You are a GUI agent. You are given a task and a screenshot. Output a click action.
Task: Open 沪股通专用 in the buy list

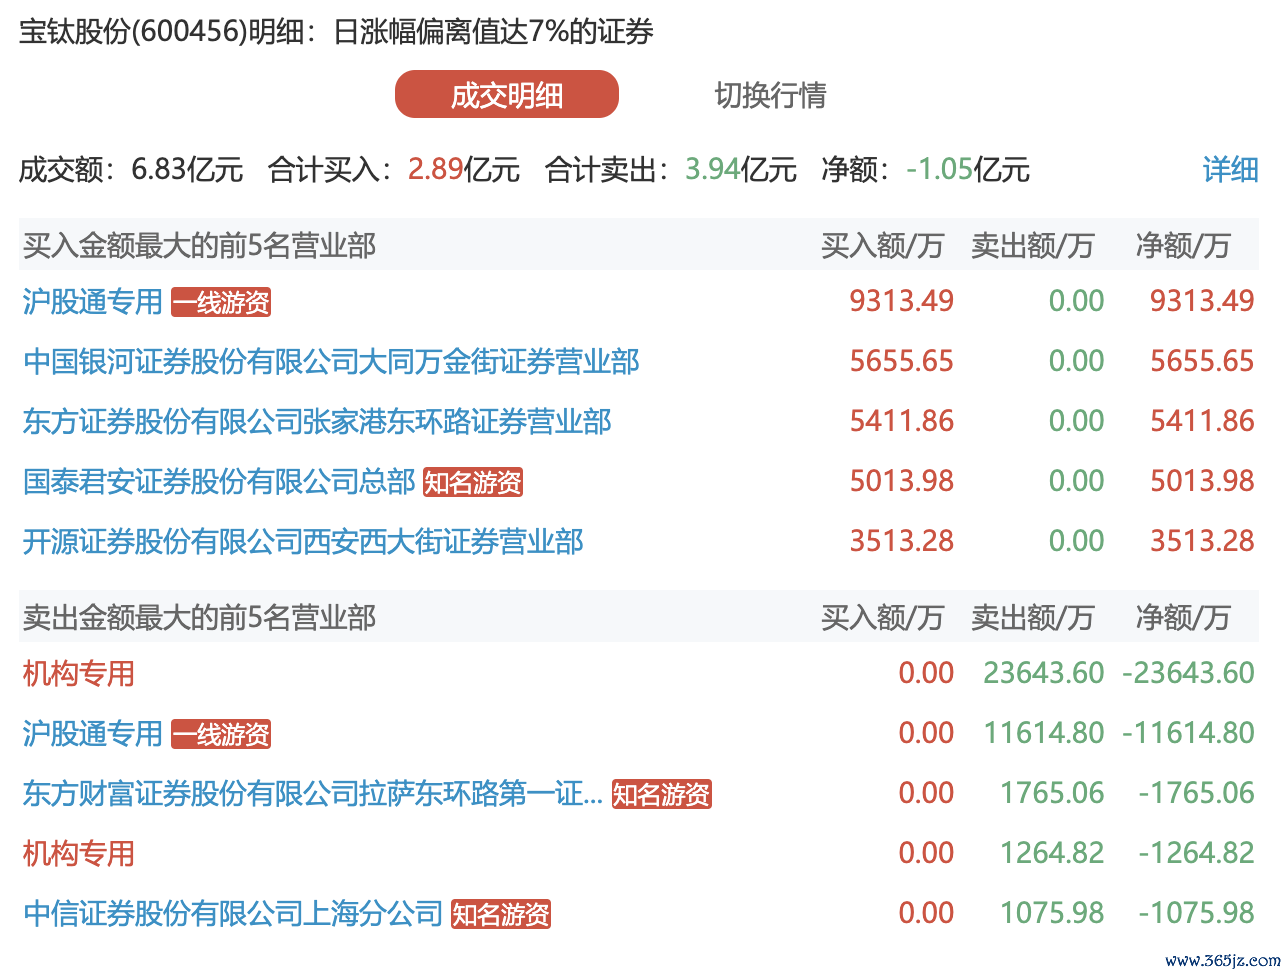coord(93,301)
